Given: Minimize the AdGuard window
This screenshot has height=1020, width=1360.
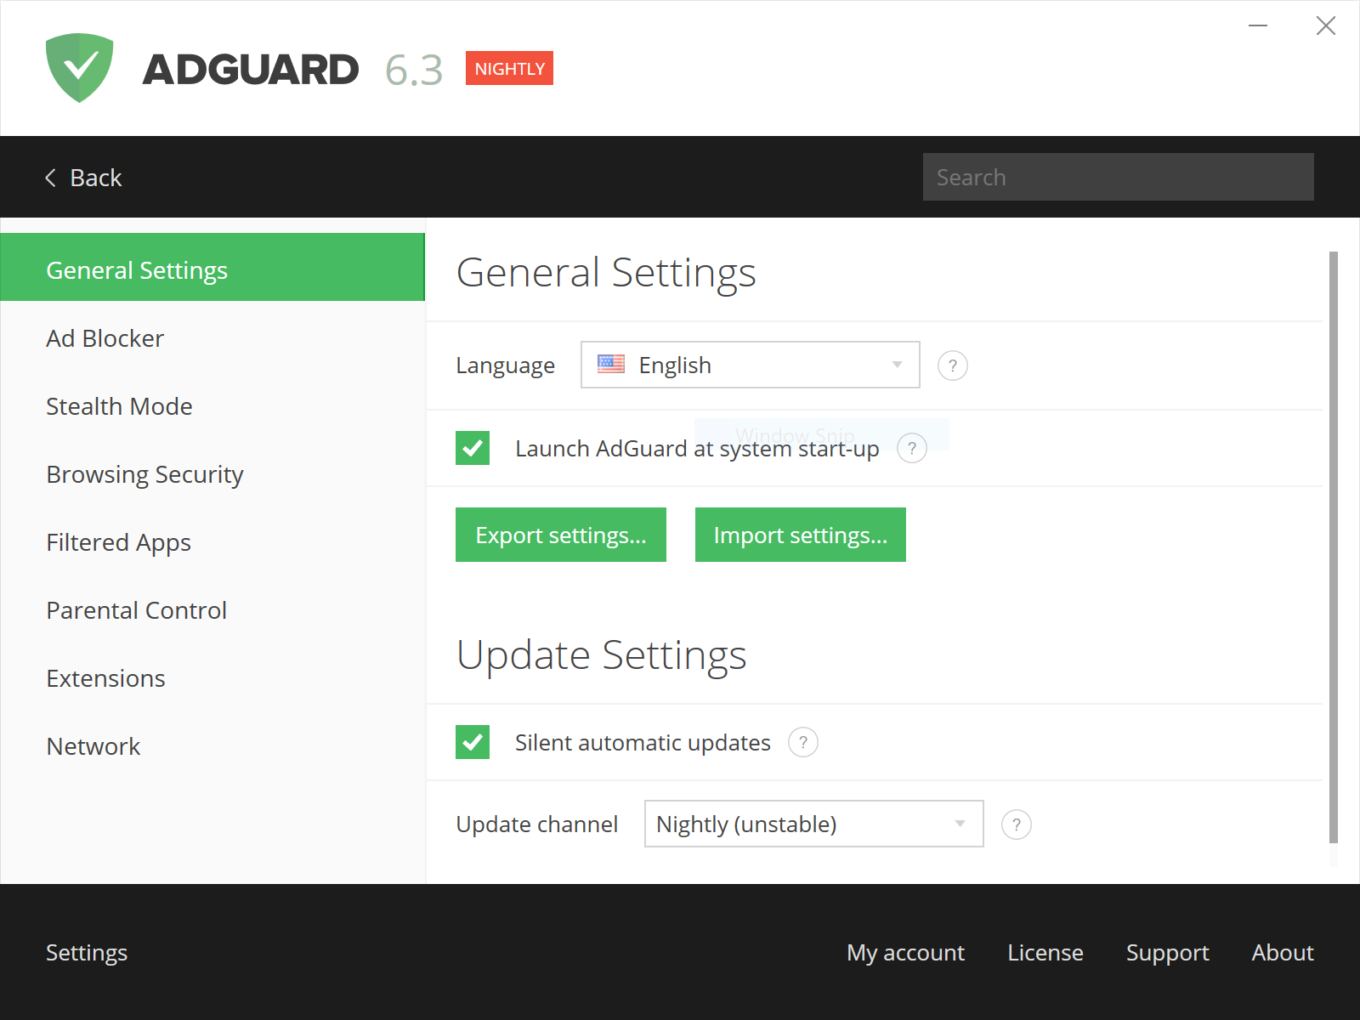Looking at the screenshot, I should coord(1258,25).
